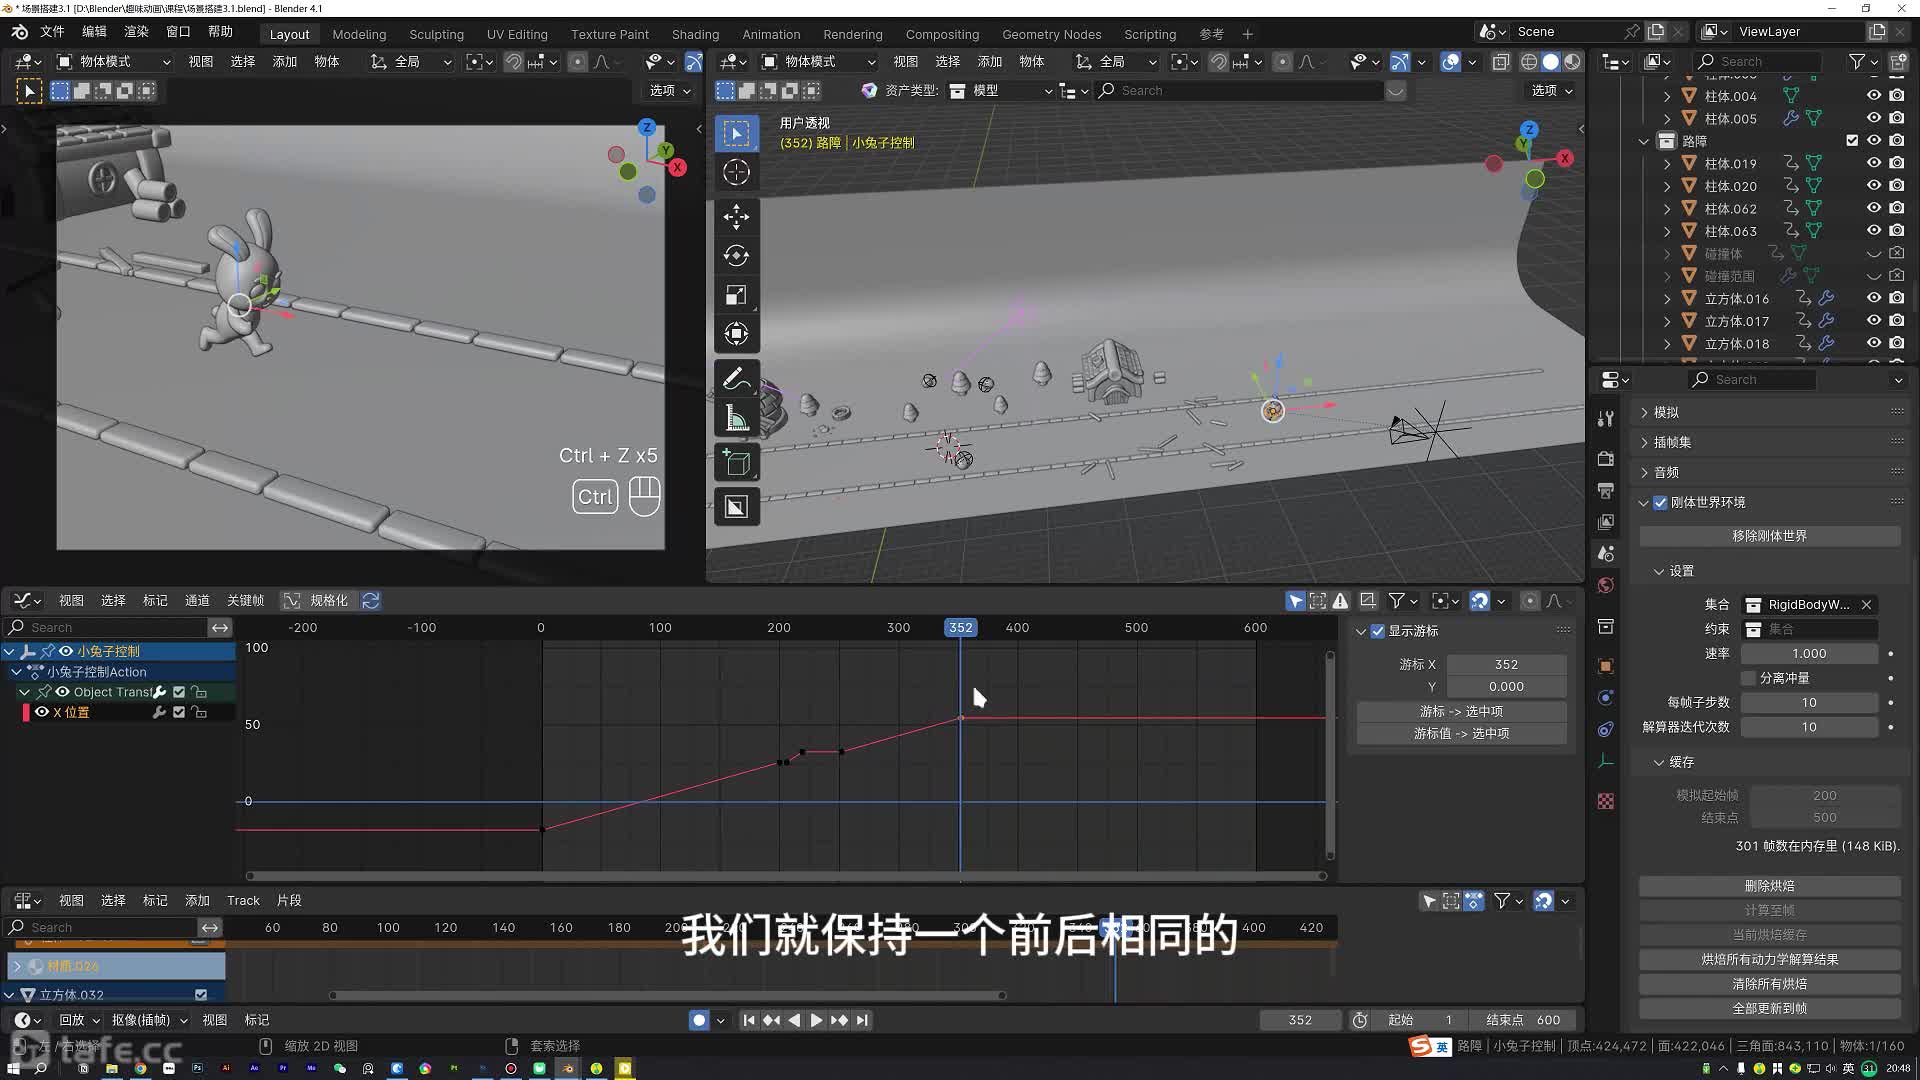Screen dimensions: 1920x1080
Task: Jump to the end frame
Action: pos(862,1020)
